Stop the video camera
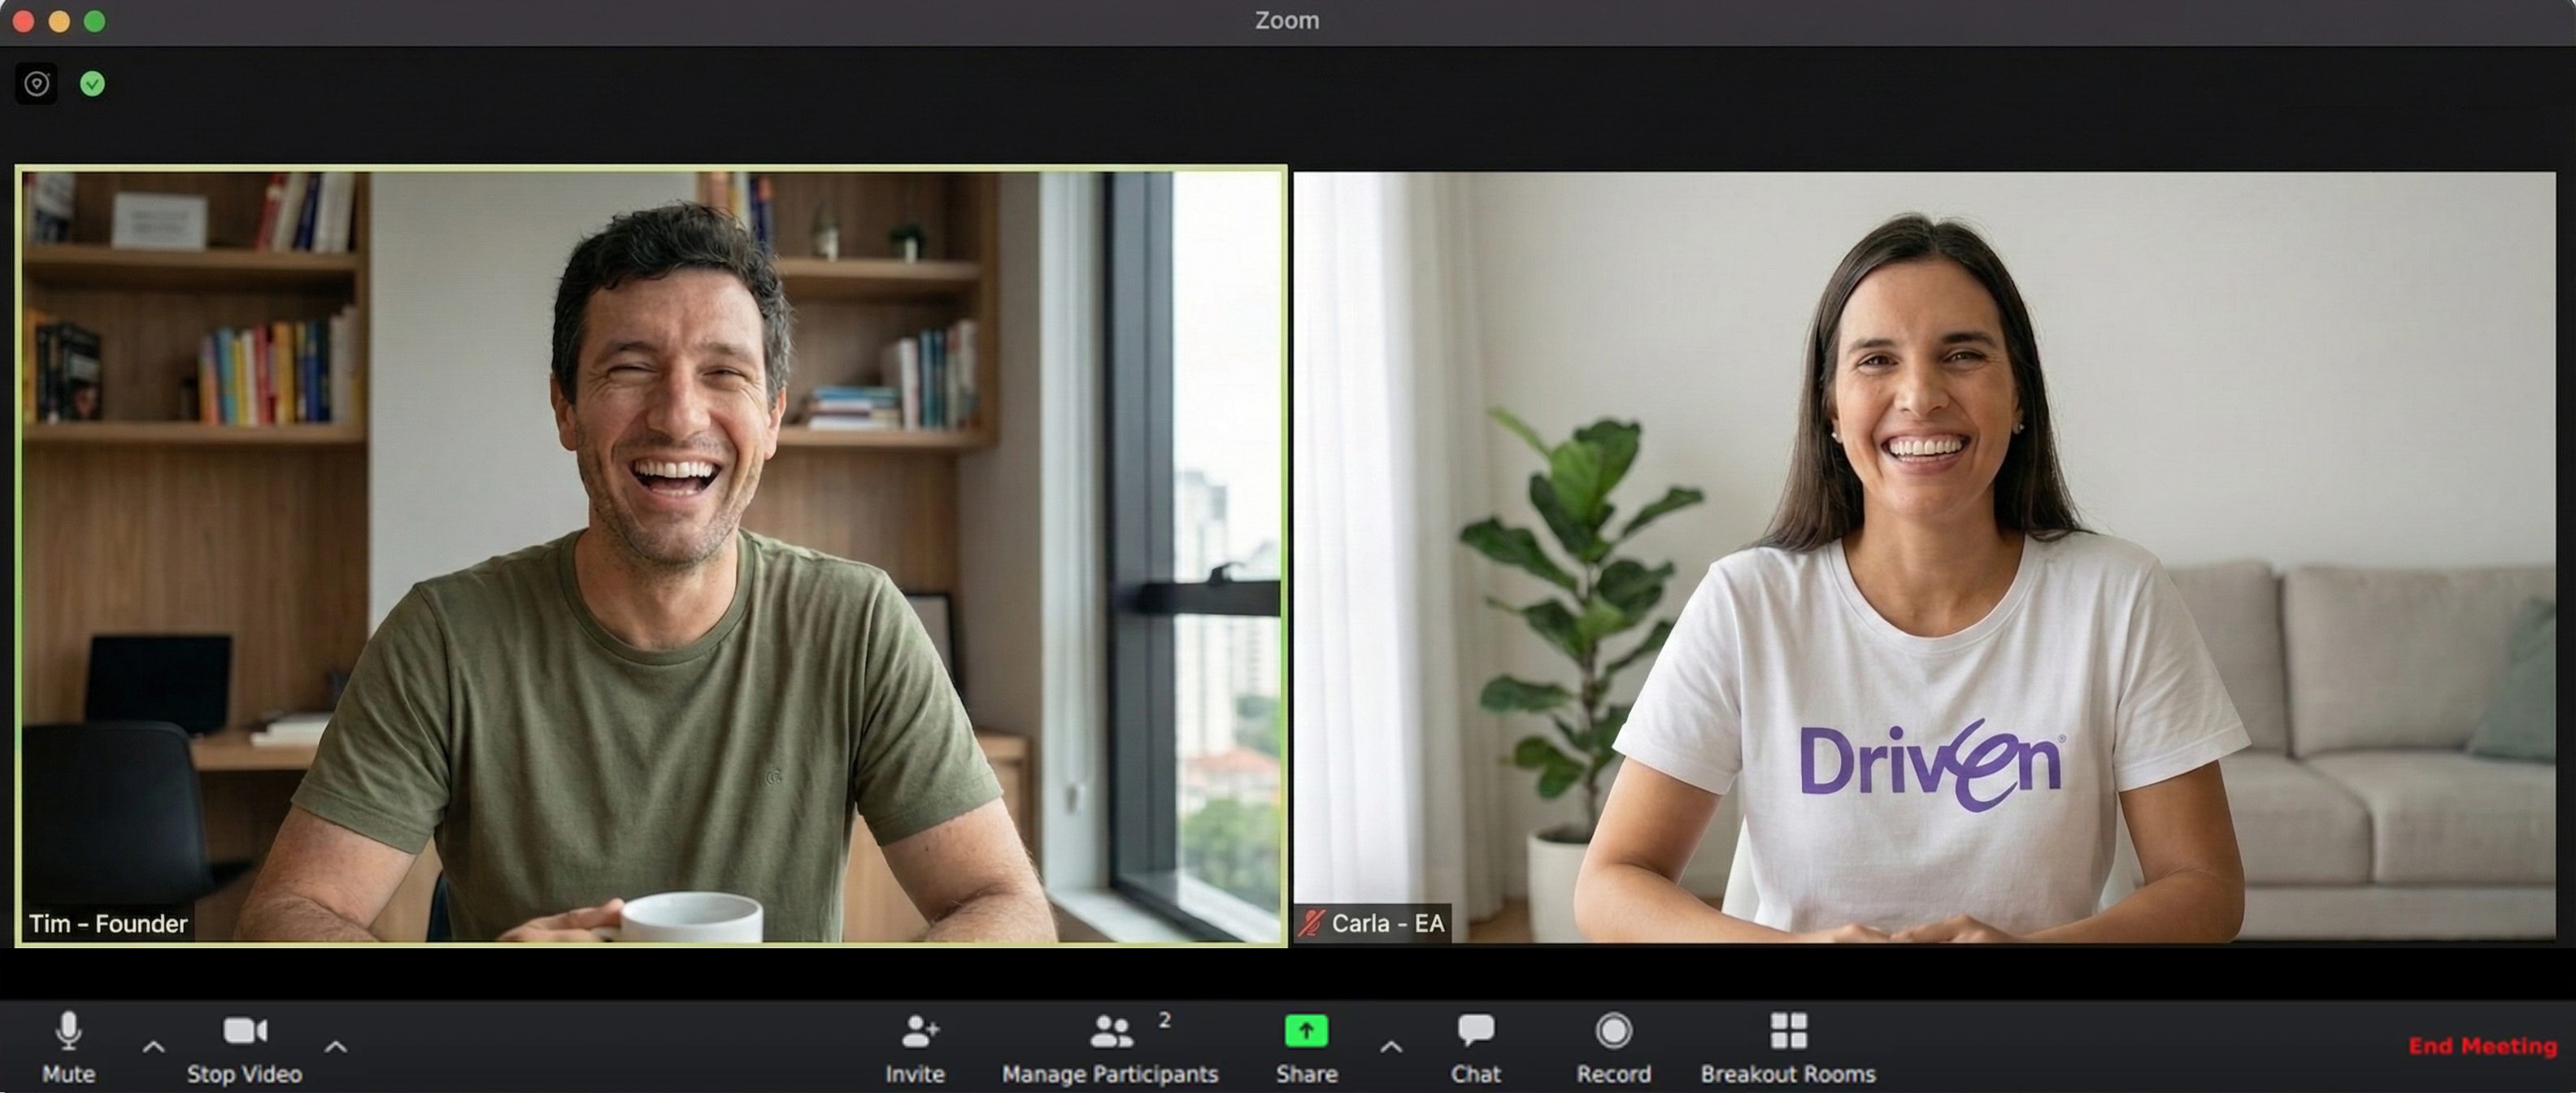The height and width of the screenshot is (1093, 2576). point(244,1047)
